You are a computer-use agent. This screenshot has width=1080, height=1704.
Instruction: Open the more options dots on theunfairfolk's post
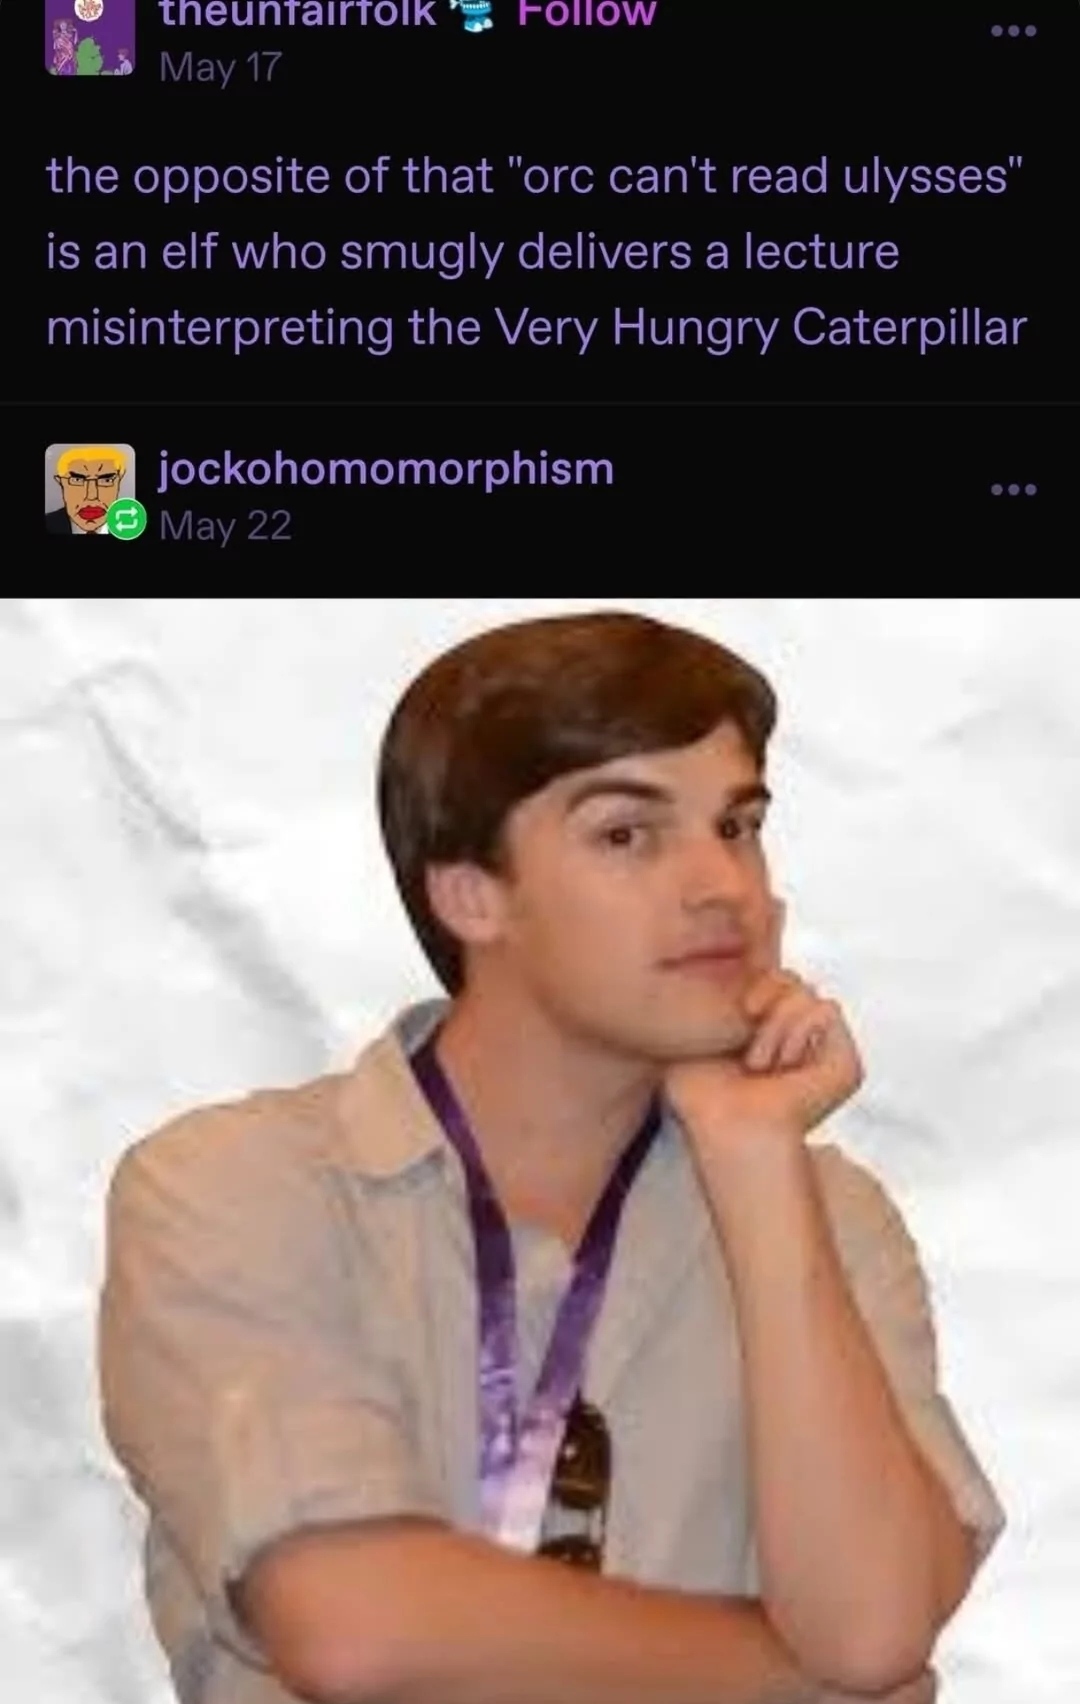[x=1013, y=31]
